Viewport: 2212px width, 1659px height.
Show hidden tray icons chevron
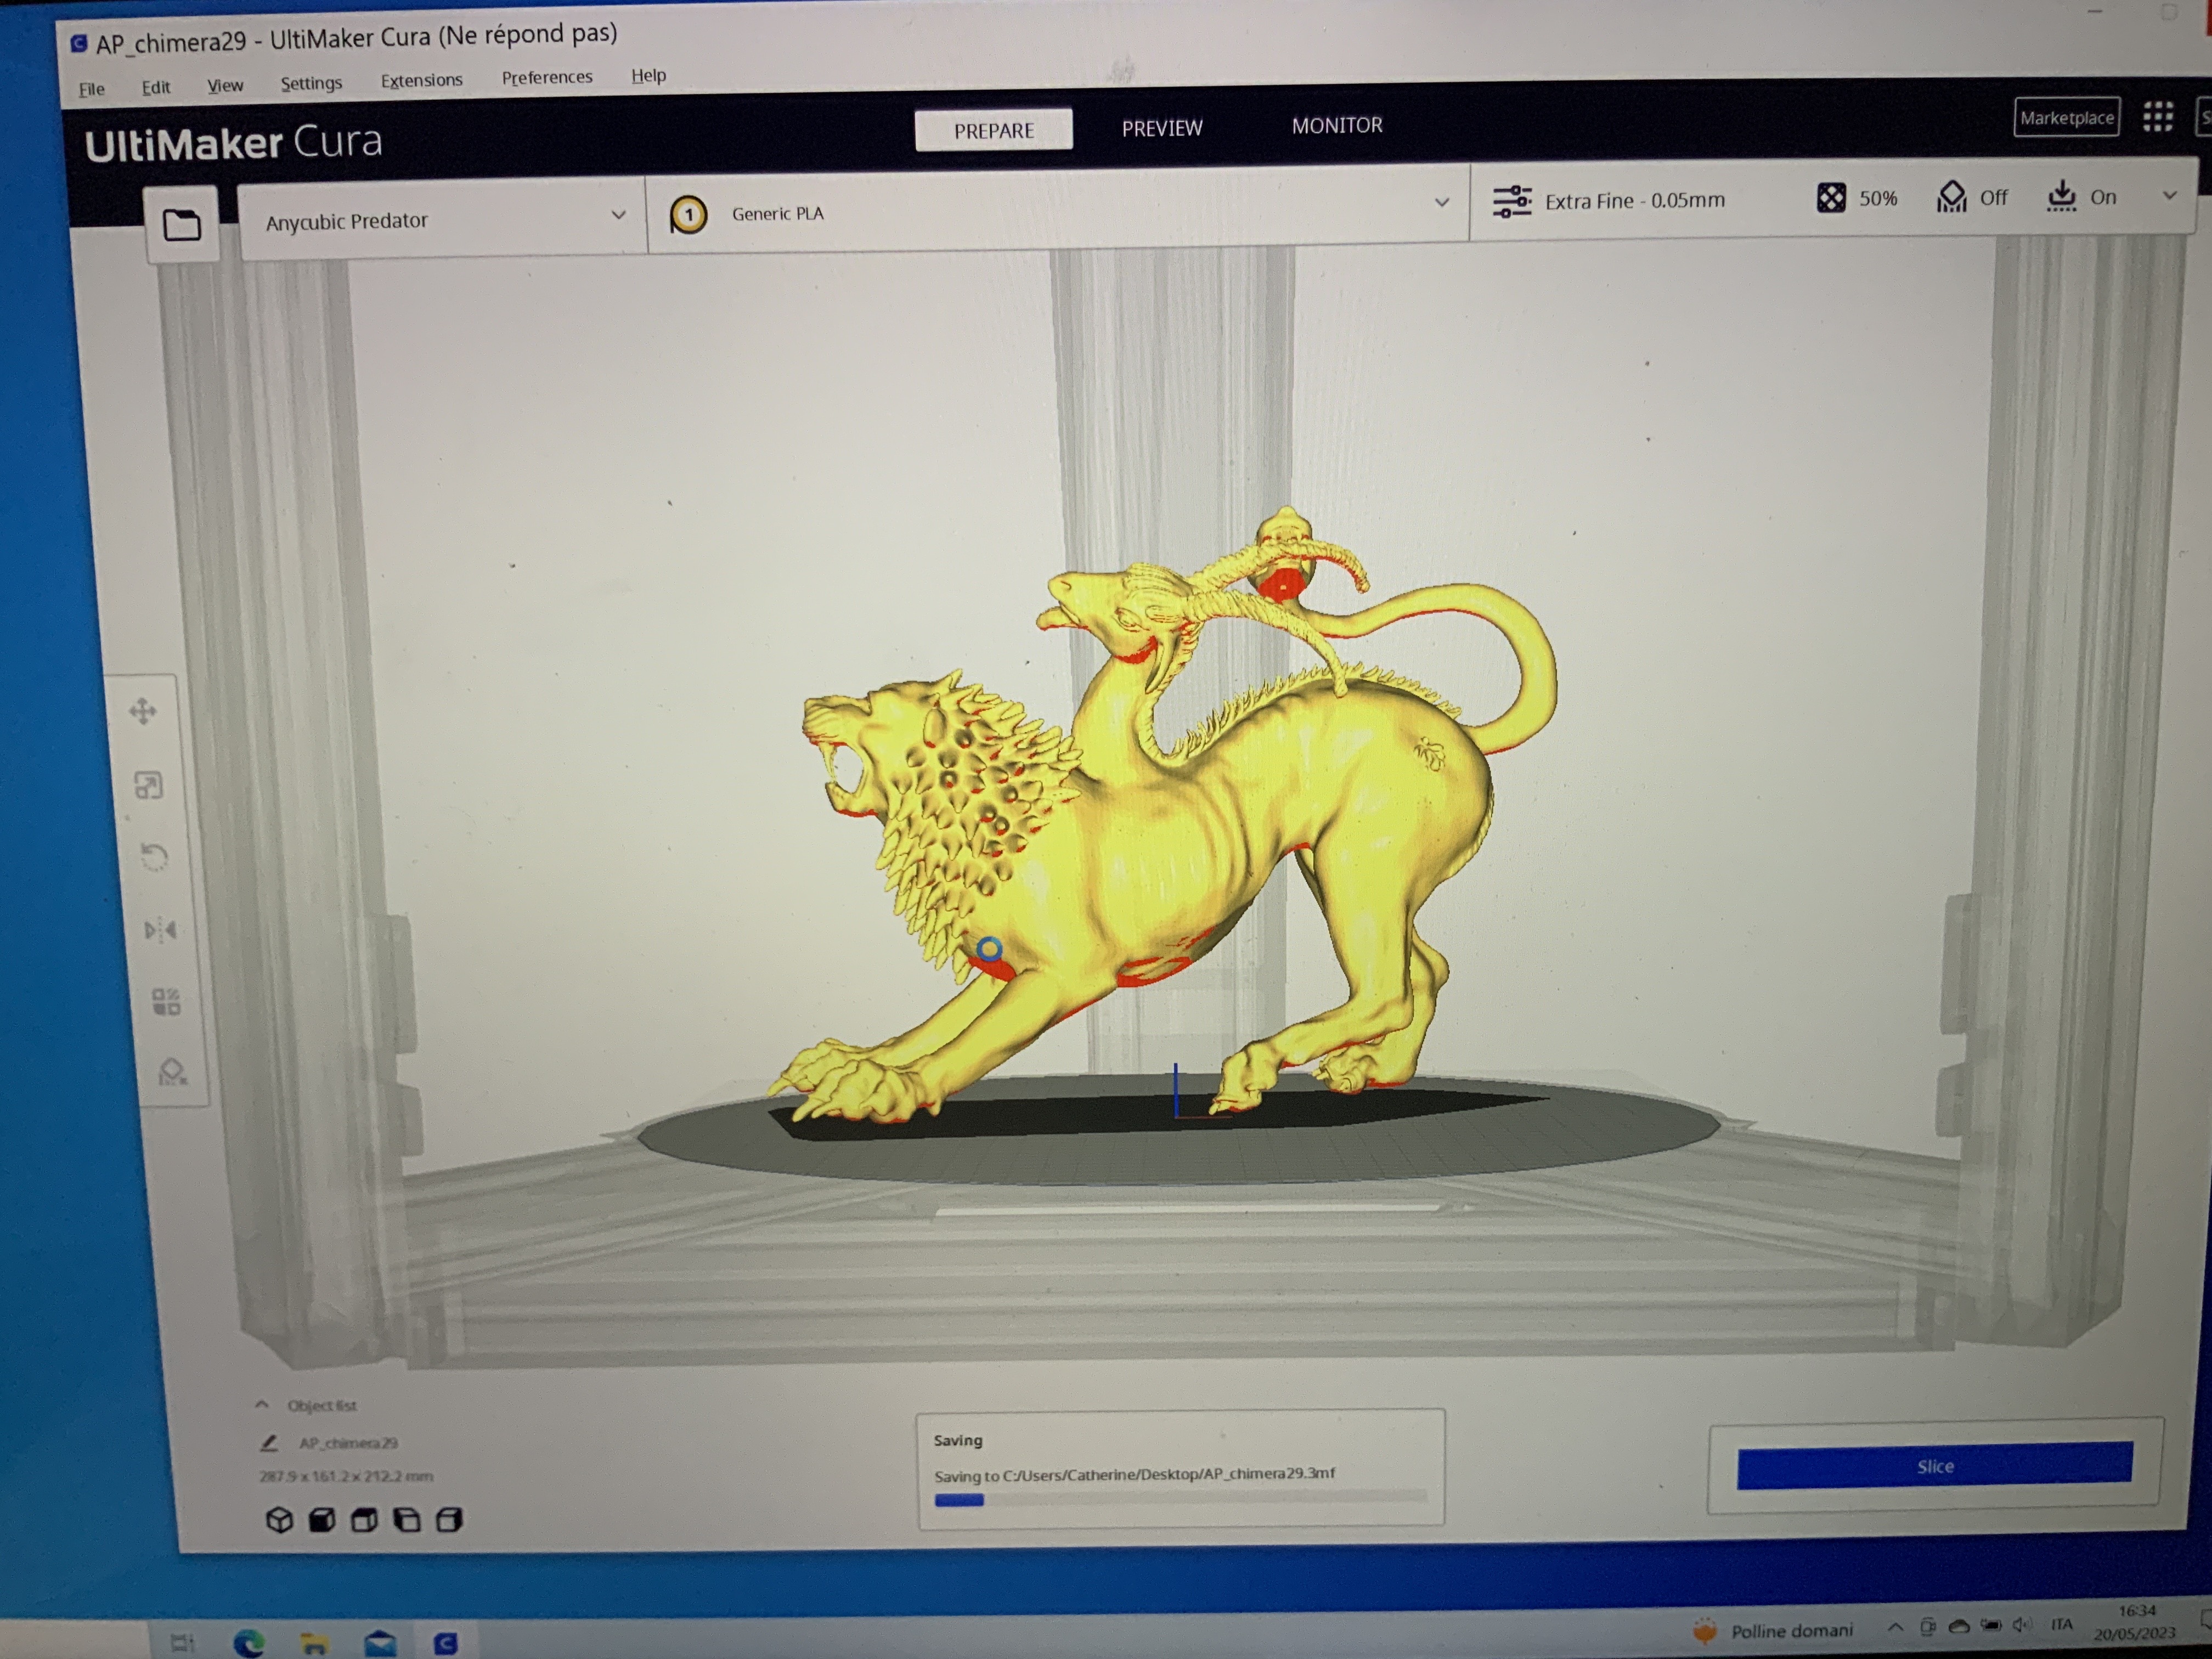1894,1627
